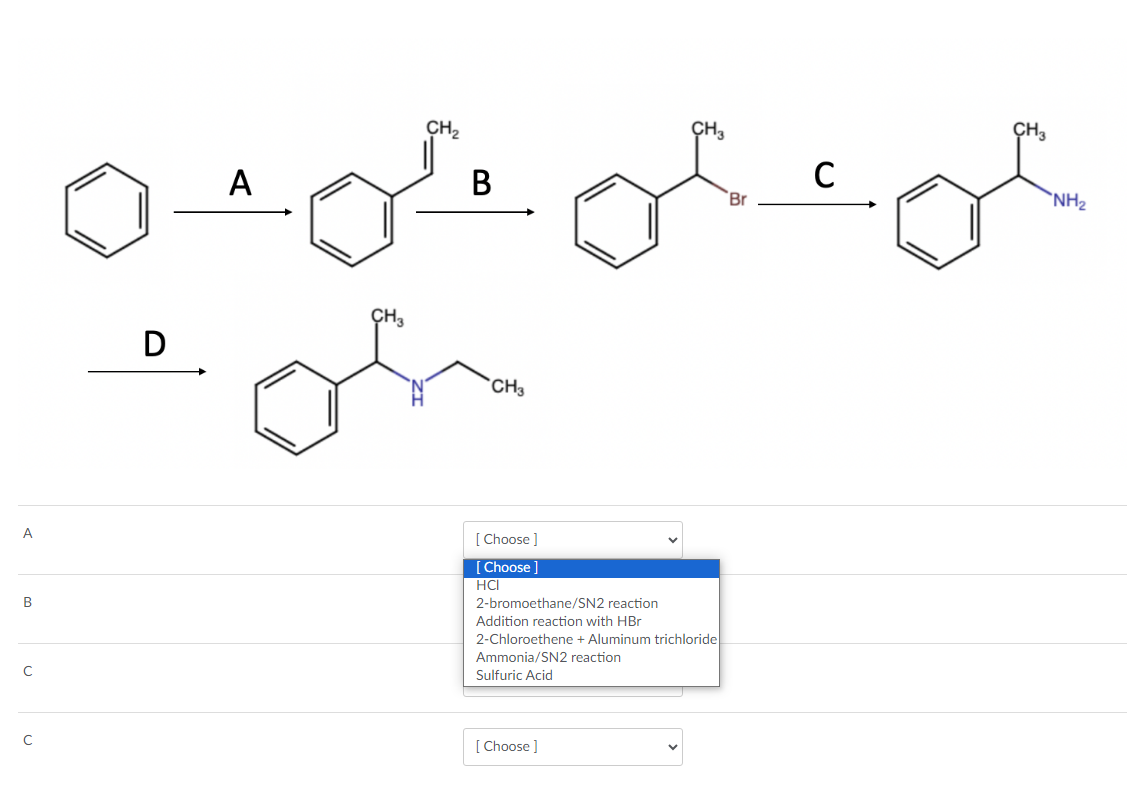Click the row label A on the left
The height and width of the screenshot is (796, 1138).
27,533
